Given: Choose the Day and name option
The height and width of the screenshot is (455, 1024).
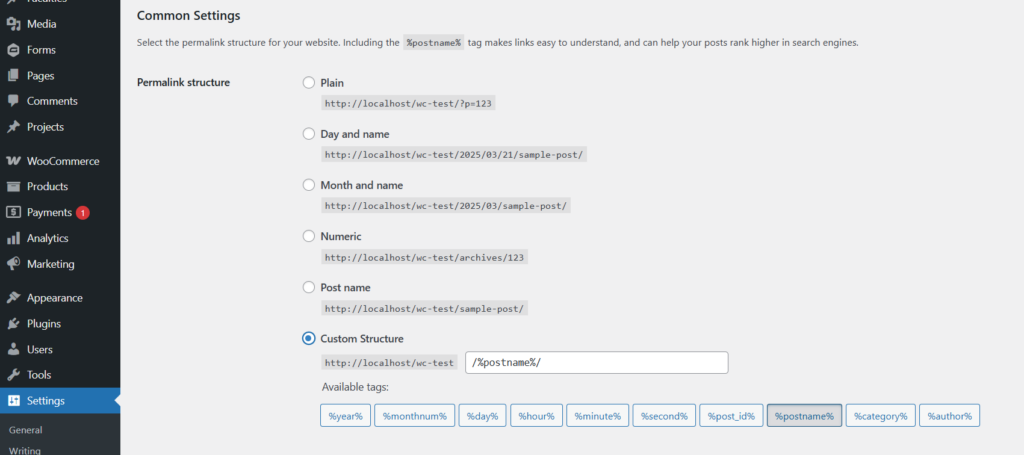Looking at the screenshot, I should pos(309,134).
